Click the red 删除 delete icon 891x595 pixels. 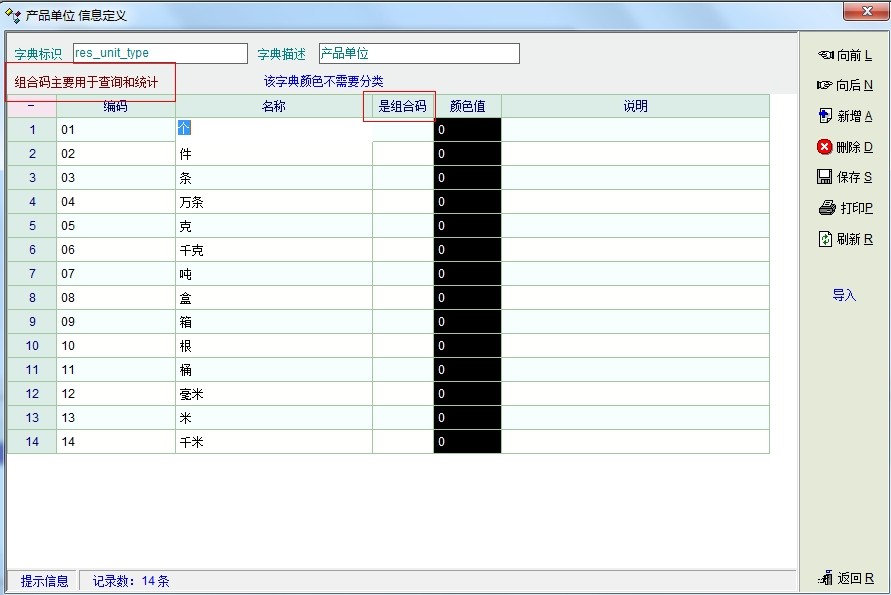coord(825,147)
